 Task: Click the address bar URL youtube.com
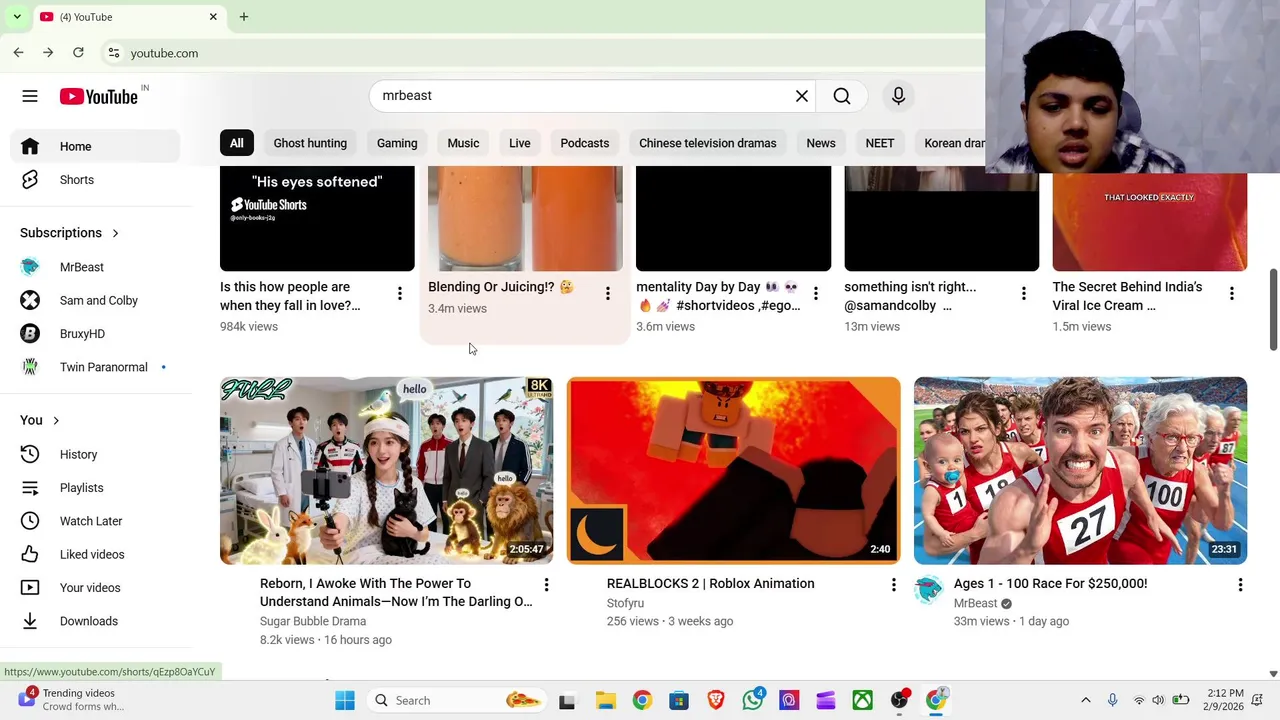point(164,53)
